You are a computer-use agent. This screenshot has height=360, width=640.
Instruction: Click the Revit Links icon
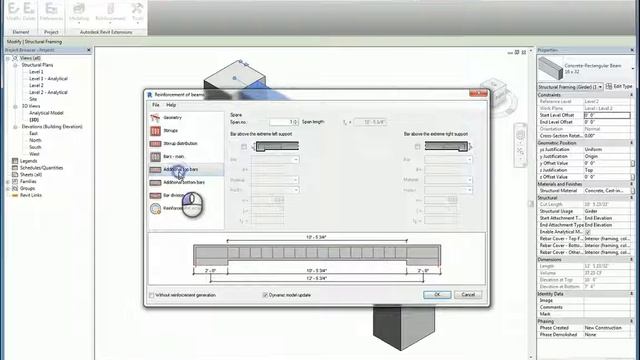click(15, 196)
